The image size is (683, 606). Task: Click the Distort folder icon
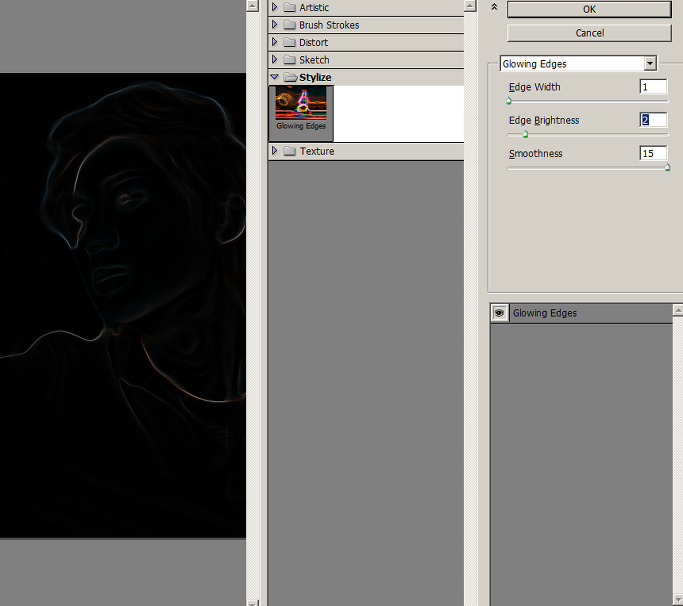pyautogui.click(x=289, y=42)
